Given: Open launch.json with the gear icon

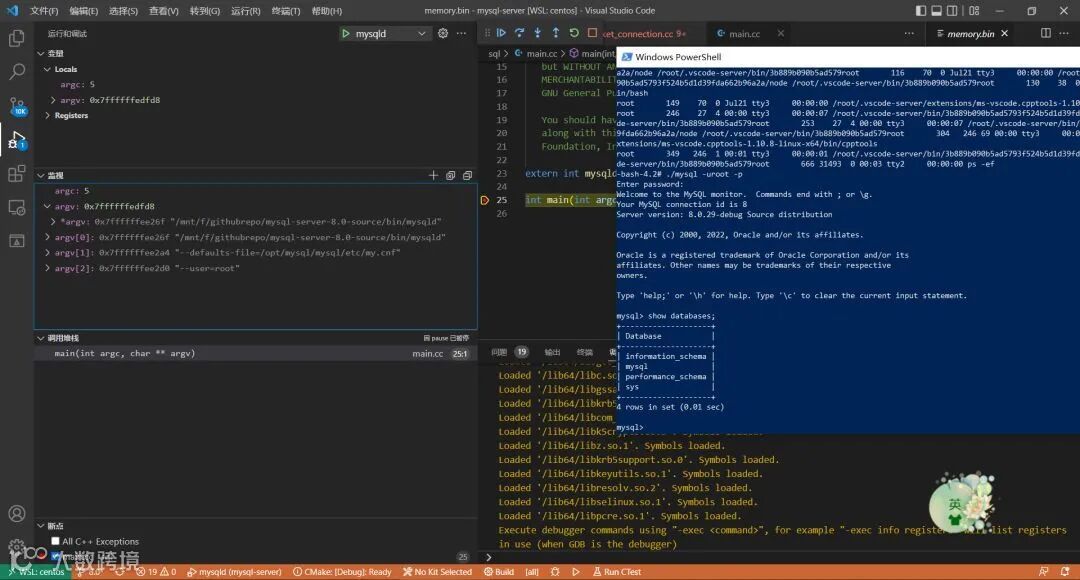Looking at the screenshot, I should [x=443, y=33].
